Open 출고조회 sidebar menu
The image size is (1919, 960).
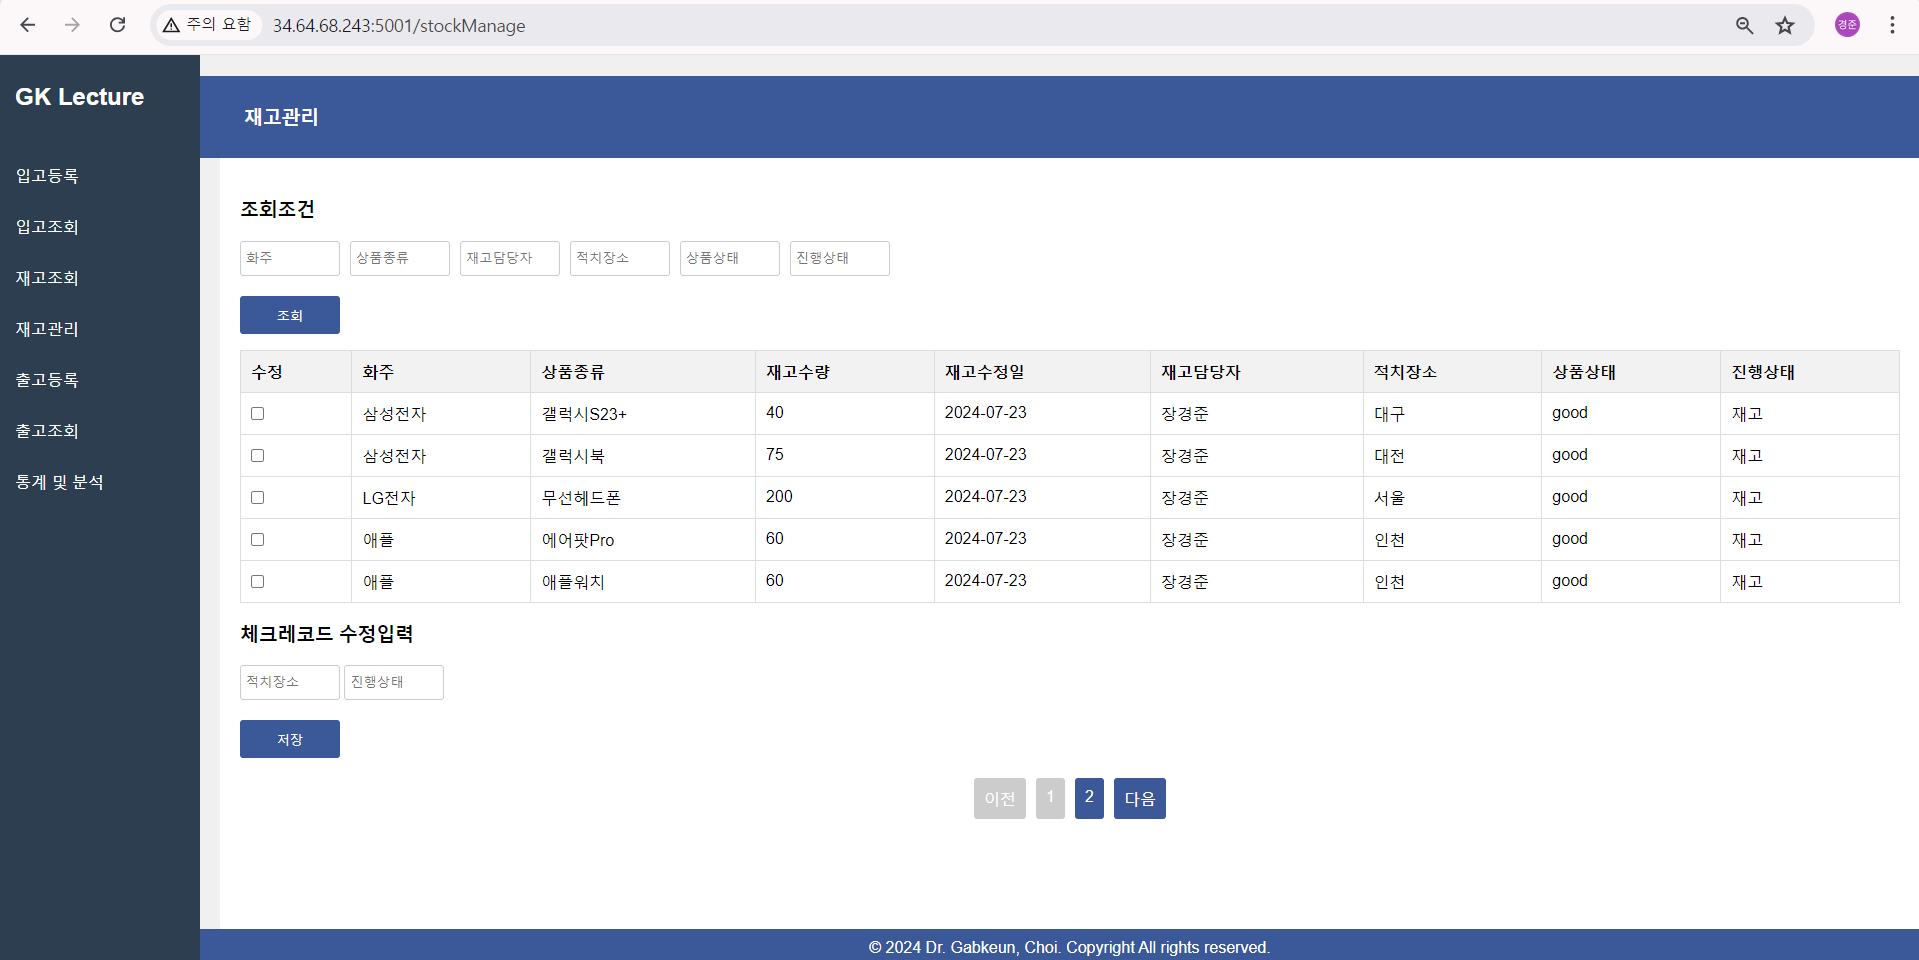47,431
